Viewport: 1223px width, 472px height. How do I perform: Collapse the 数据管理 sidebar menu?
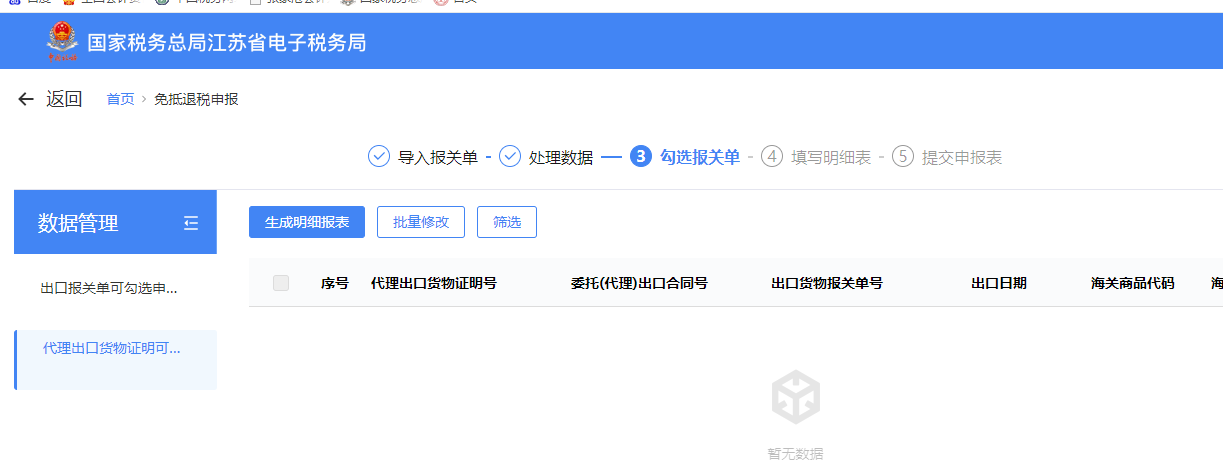pyautogui.click(x=191, y=223)
